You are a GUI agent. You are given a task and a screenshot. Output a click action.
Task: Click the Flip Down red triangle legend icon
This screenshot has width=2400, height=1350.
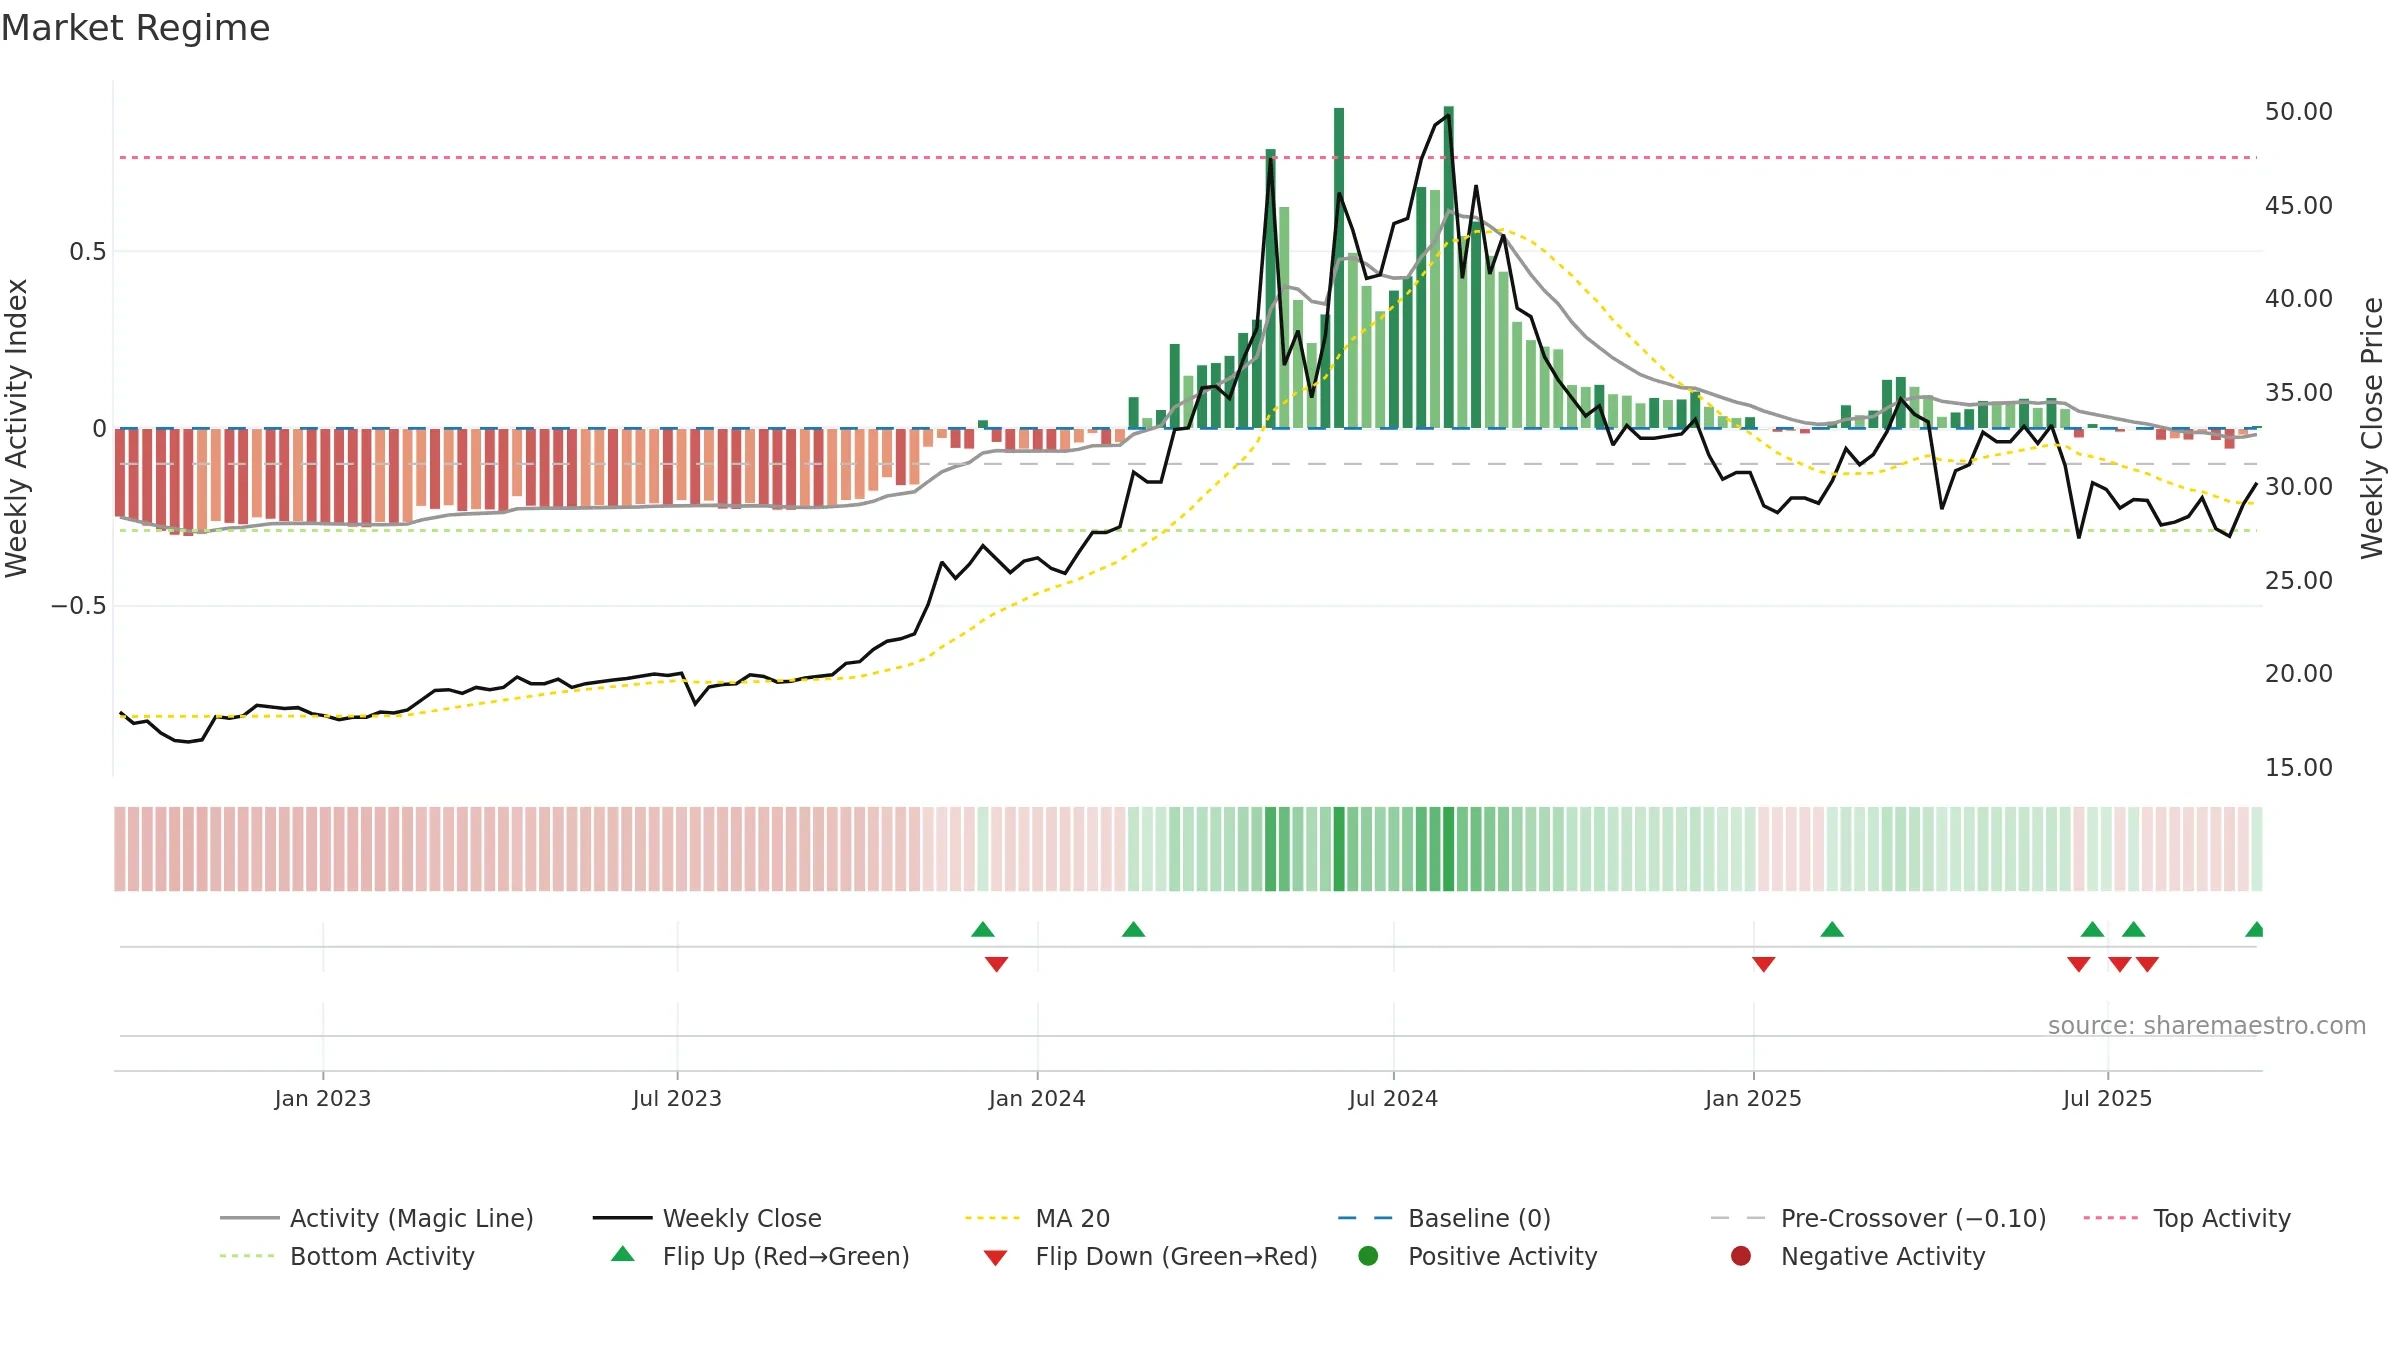click(x=995, y=1258)
